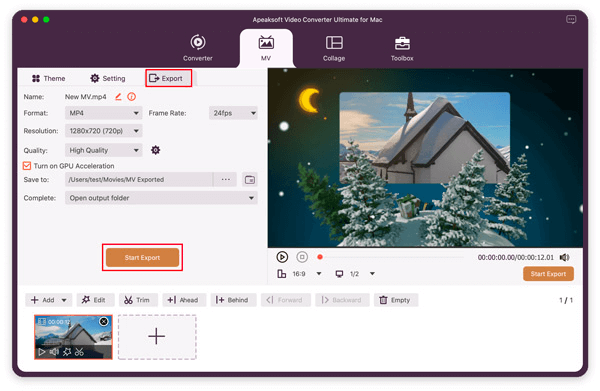600x391 pixels.
Task: Expand the Add dropdown arrow
Action: (x=64, y=300)
